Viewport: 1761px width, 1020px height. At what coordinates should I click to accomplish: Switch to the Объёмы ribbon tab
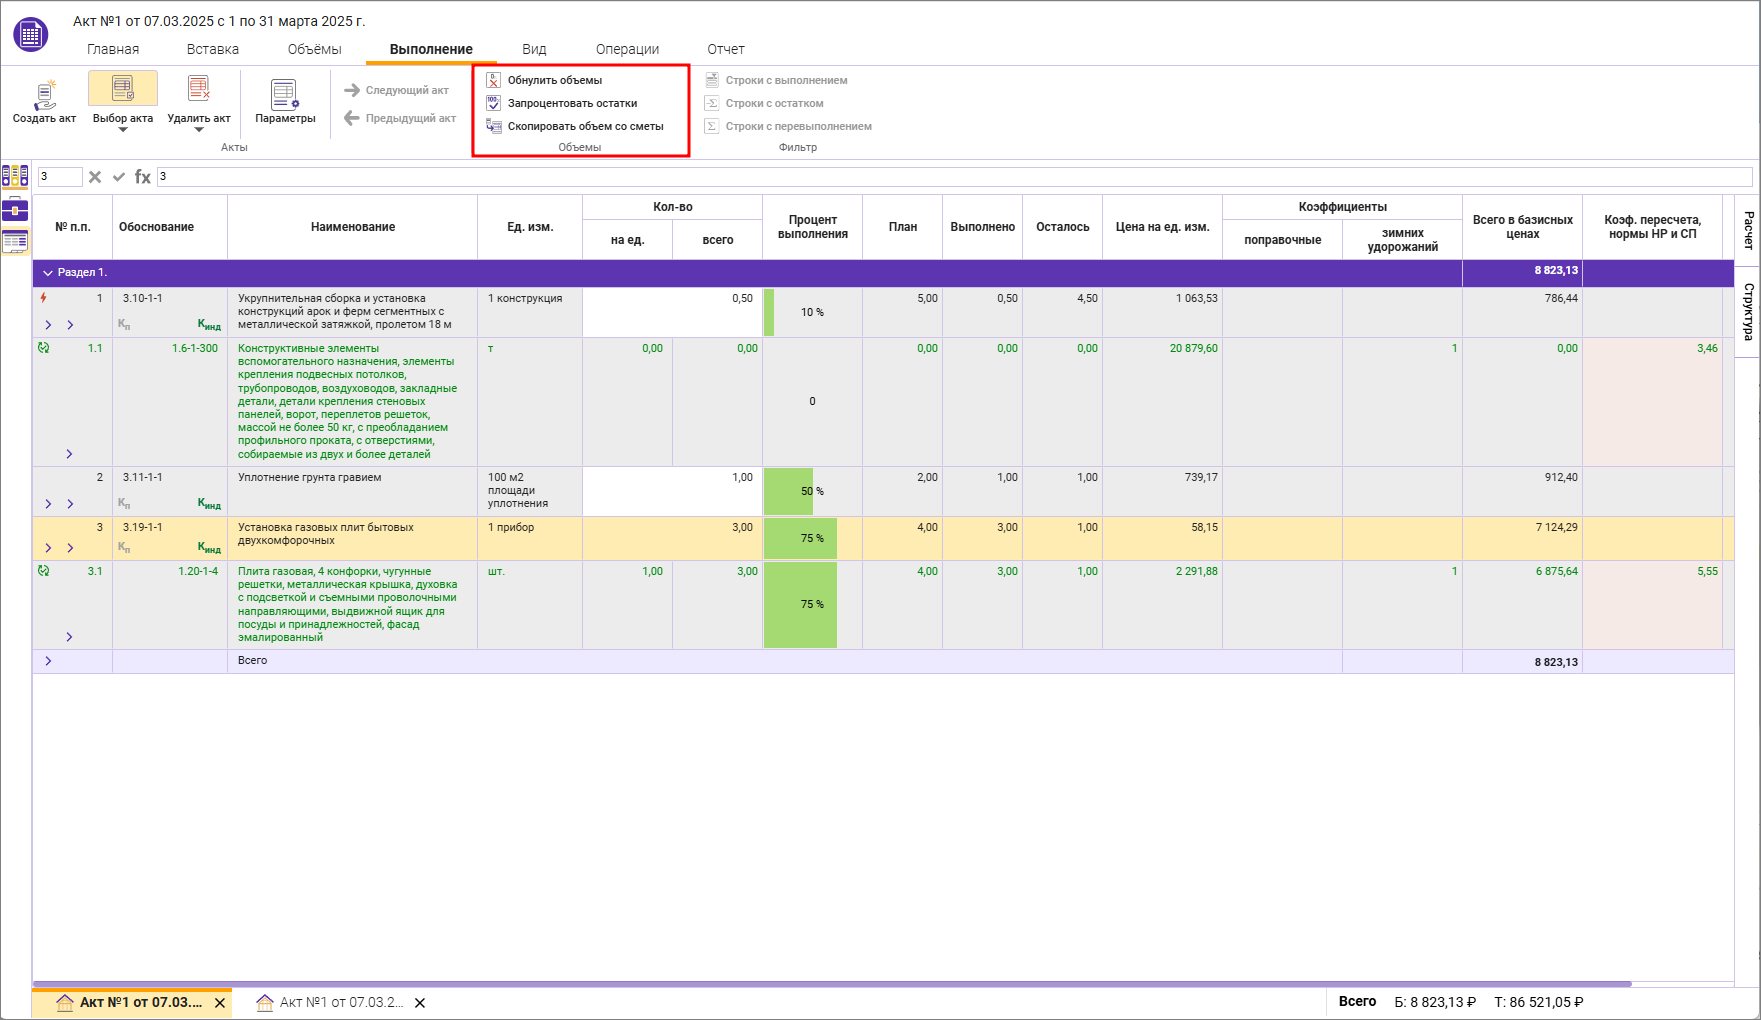[x=314, y=49]
